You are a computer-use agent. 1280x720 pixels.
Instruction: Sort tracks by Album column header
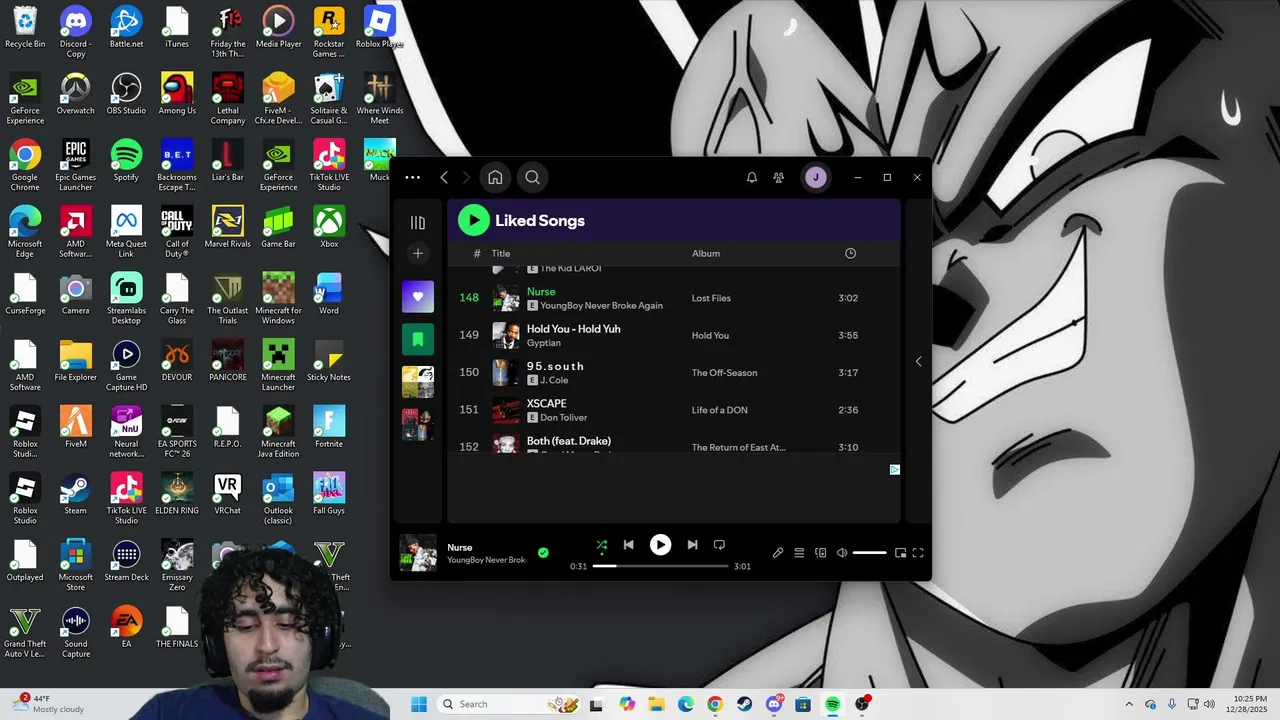pos(706,254)
